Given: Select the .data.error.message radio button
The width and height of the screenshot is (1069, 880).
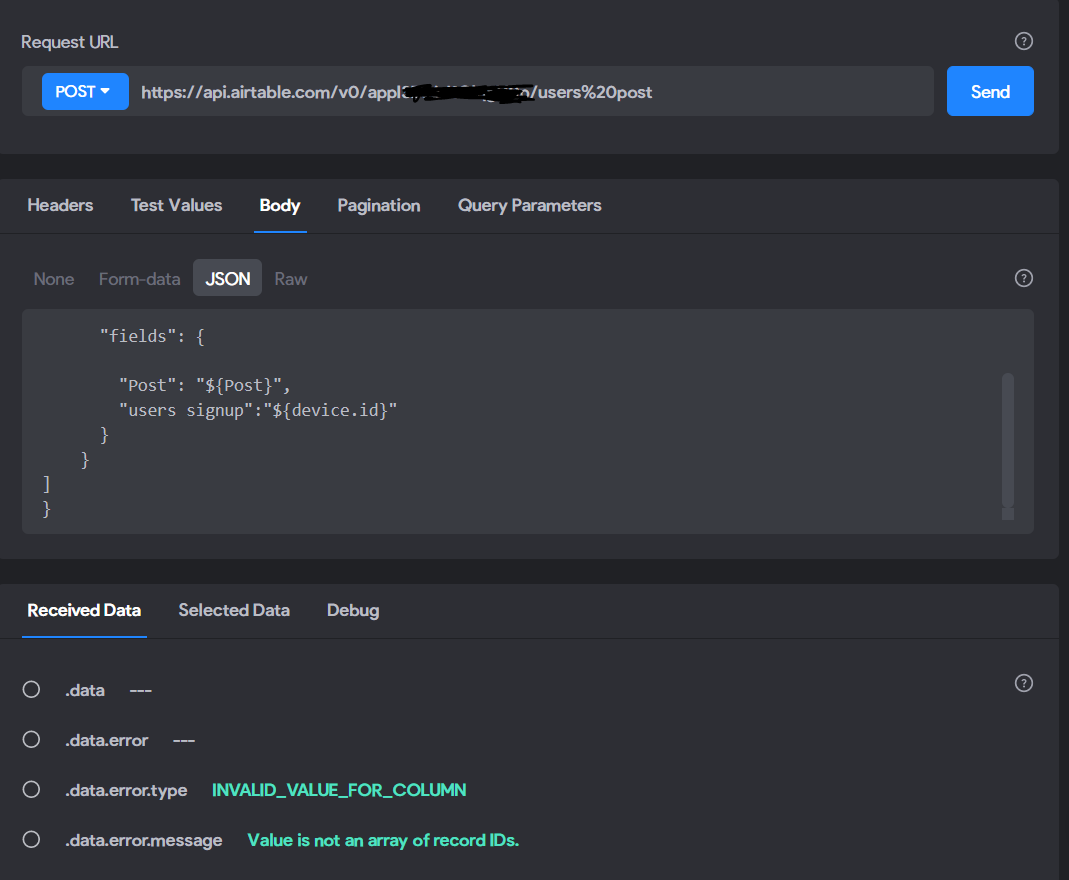Looking at the screenshot, I should 31,839.
